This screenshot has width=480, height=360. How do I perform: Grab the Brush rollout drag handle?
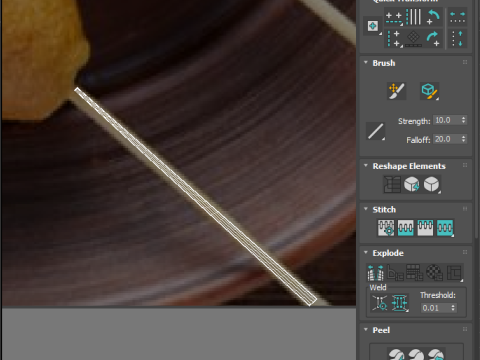465,62
